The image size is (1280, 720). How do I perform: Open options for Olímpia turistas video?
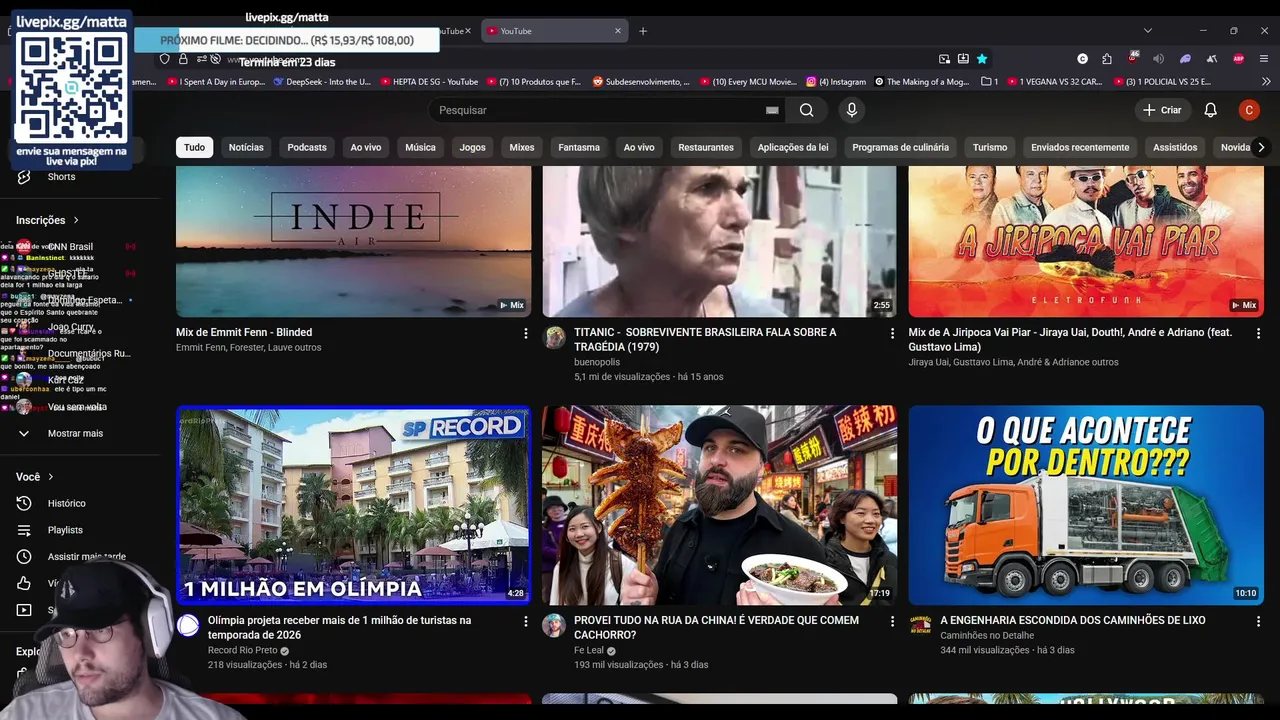(x=526, y=621)
